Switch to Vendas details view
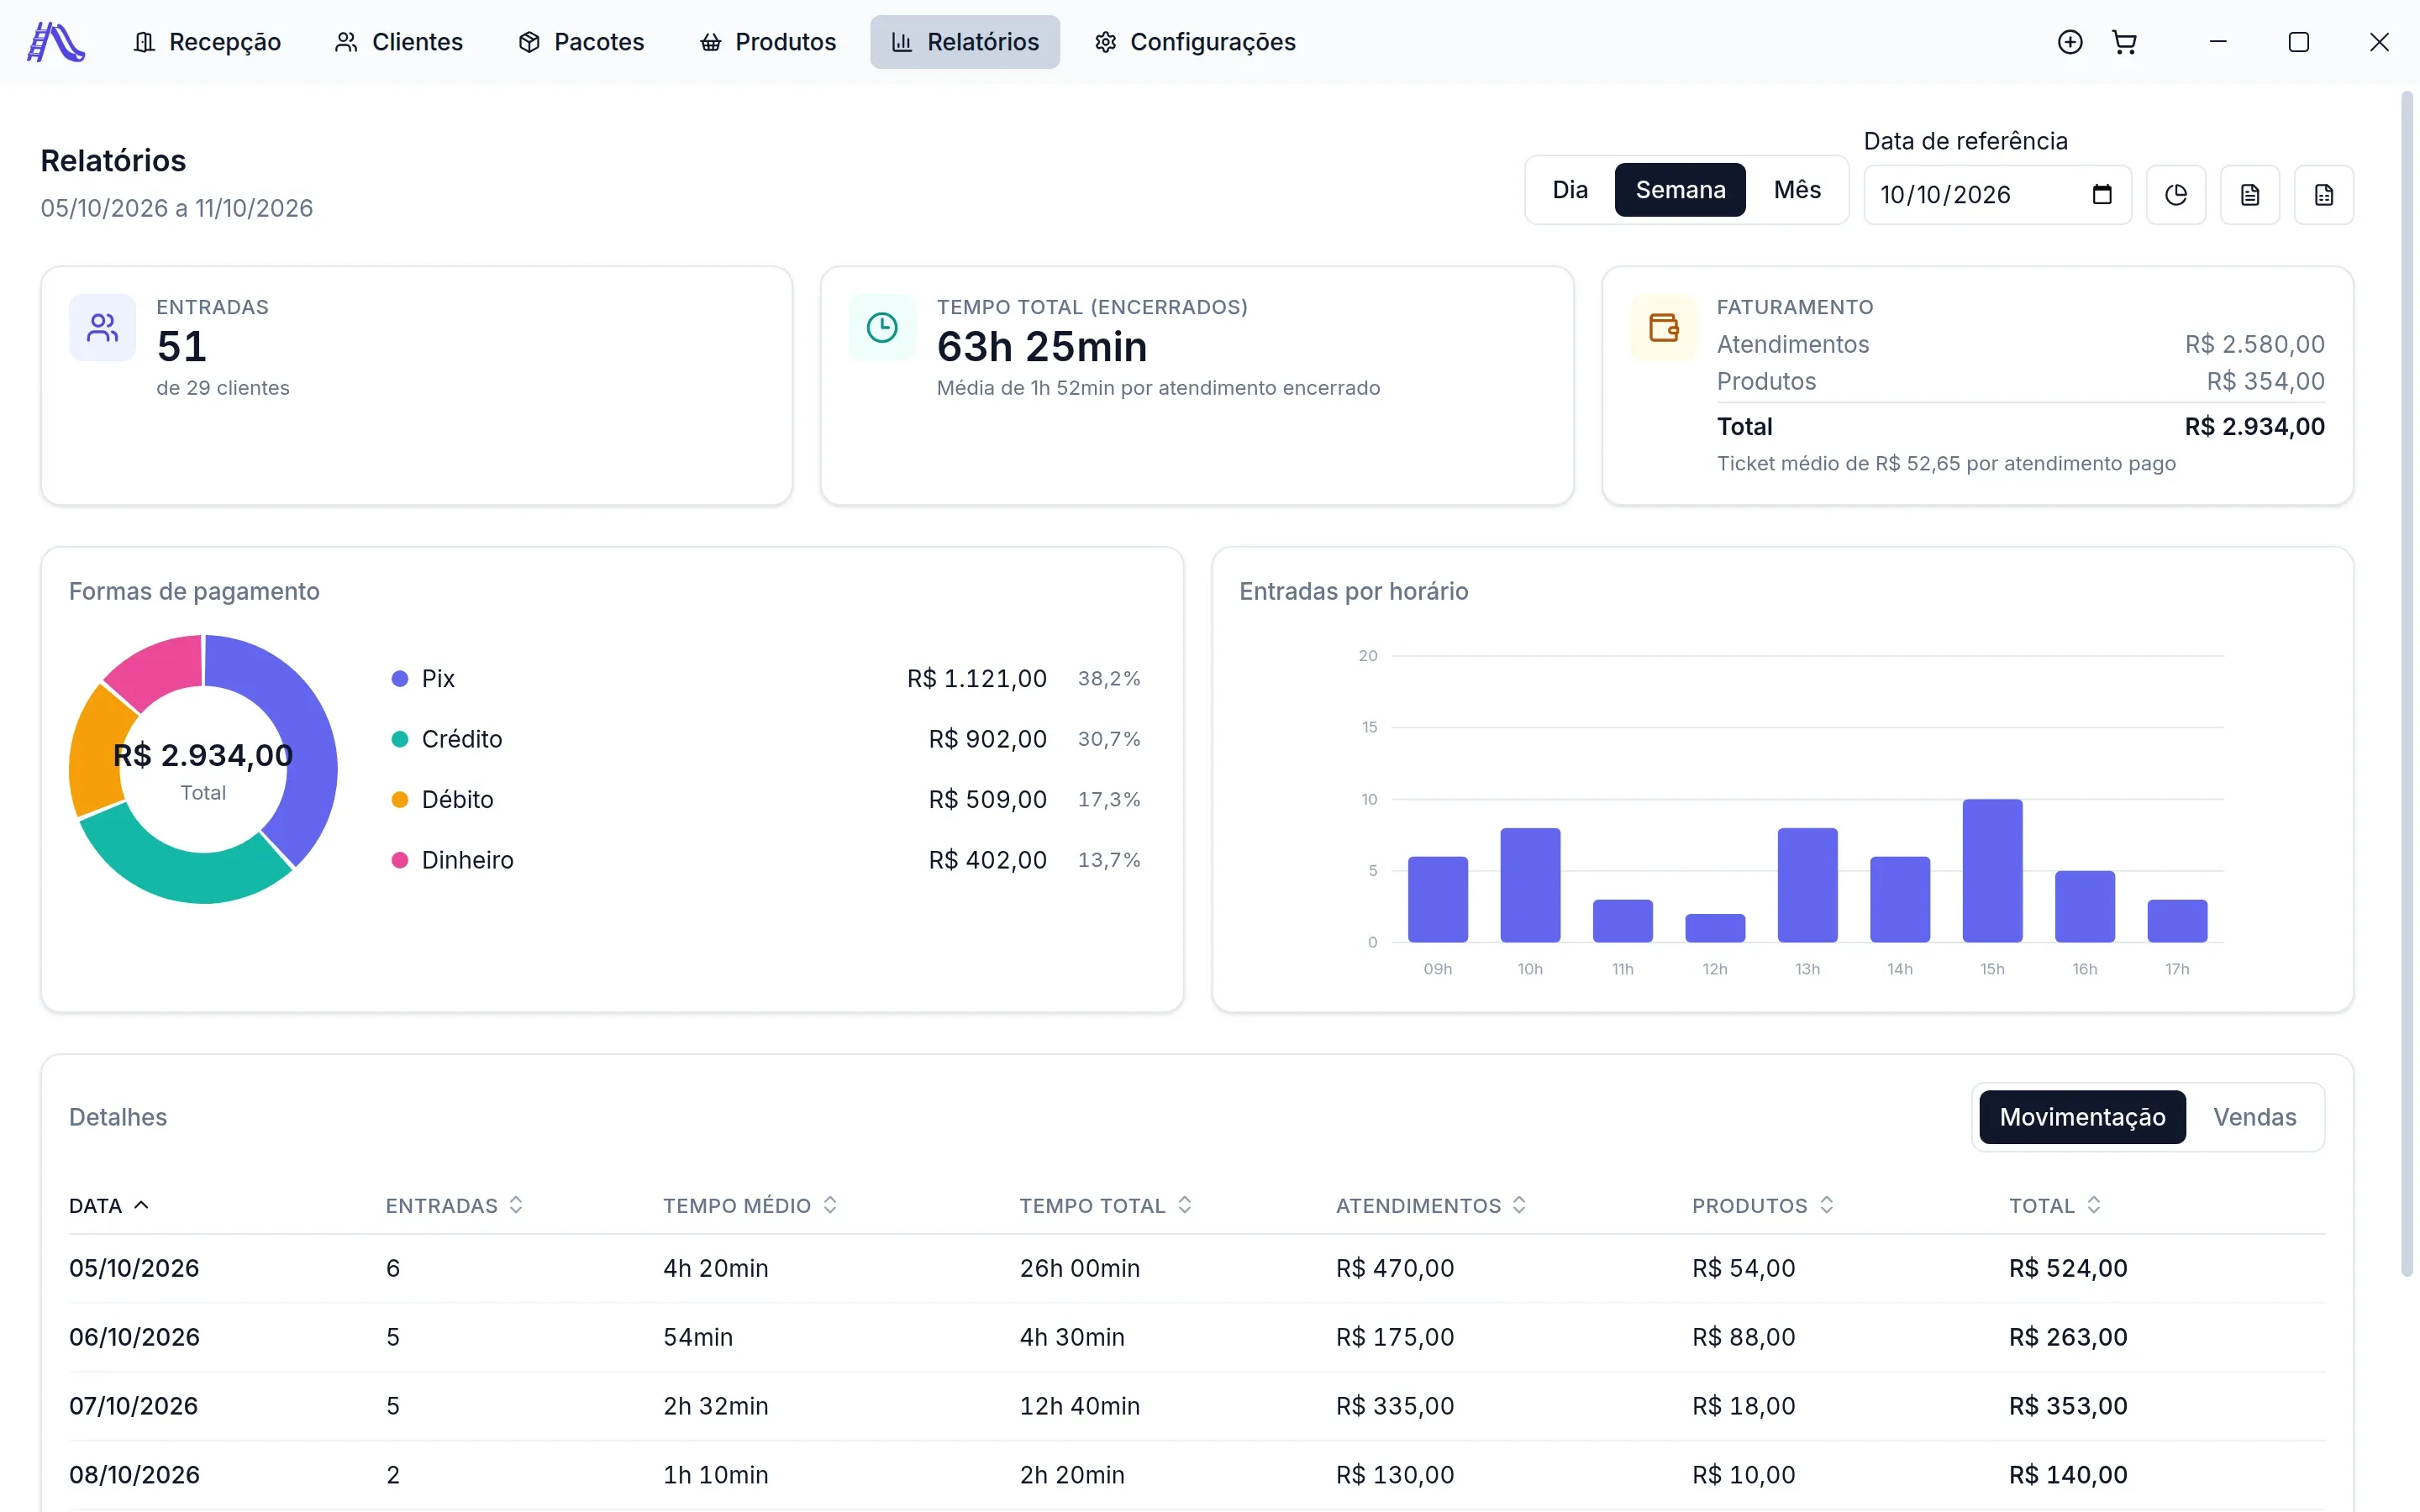This screenshot has width=2420, height=1512. click(2254, 1117)
